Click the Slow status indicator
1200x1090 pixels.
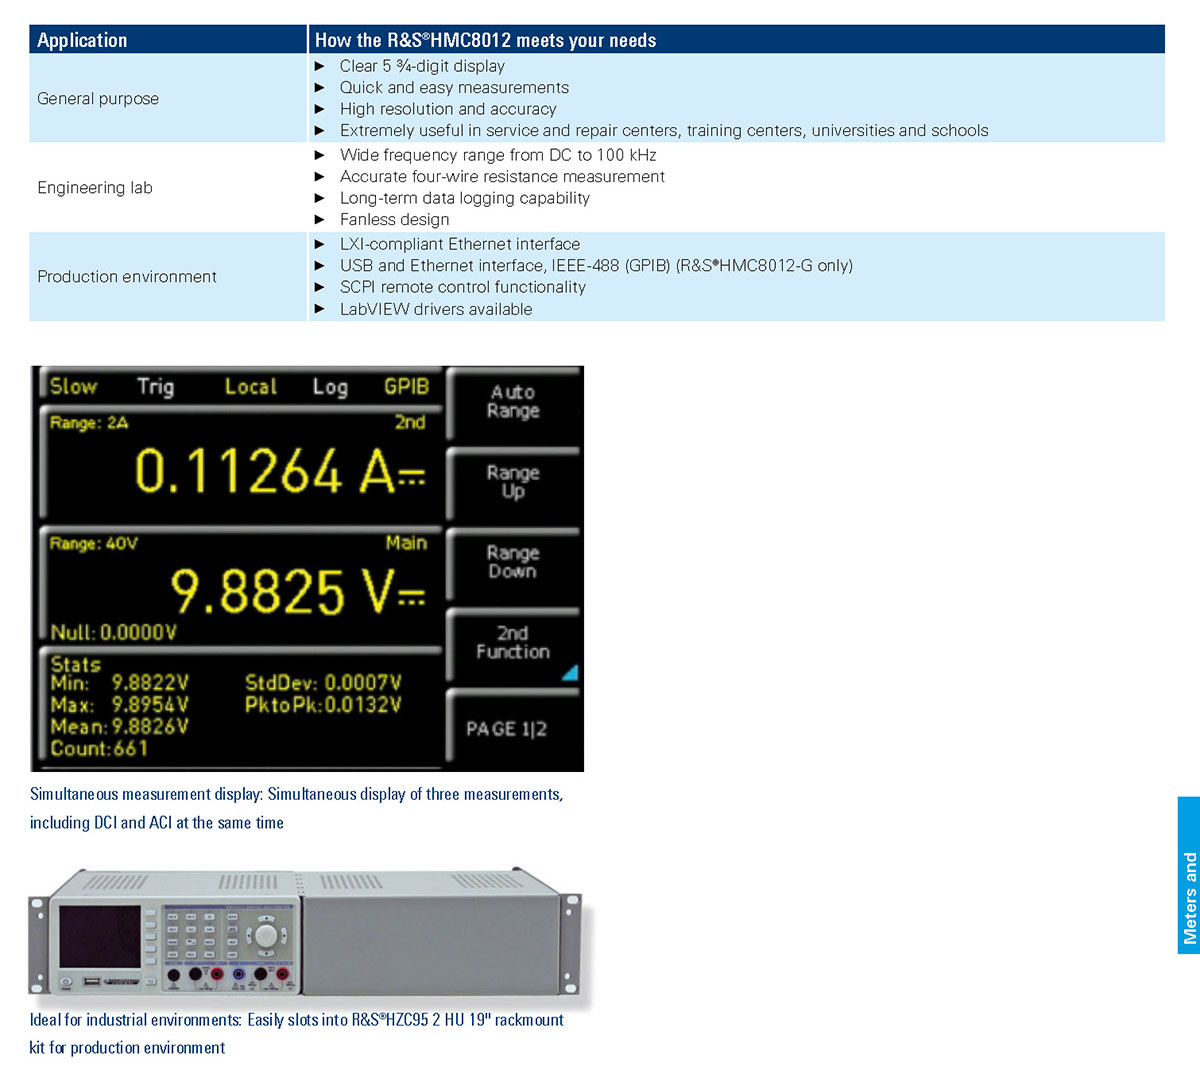(74, 386)
